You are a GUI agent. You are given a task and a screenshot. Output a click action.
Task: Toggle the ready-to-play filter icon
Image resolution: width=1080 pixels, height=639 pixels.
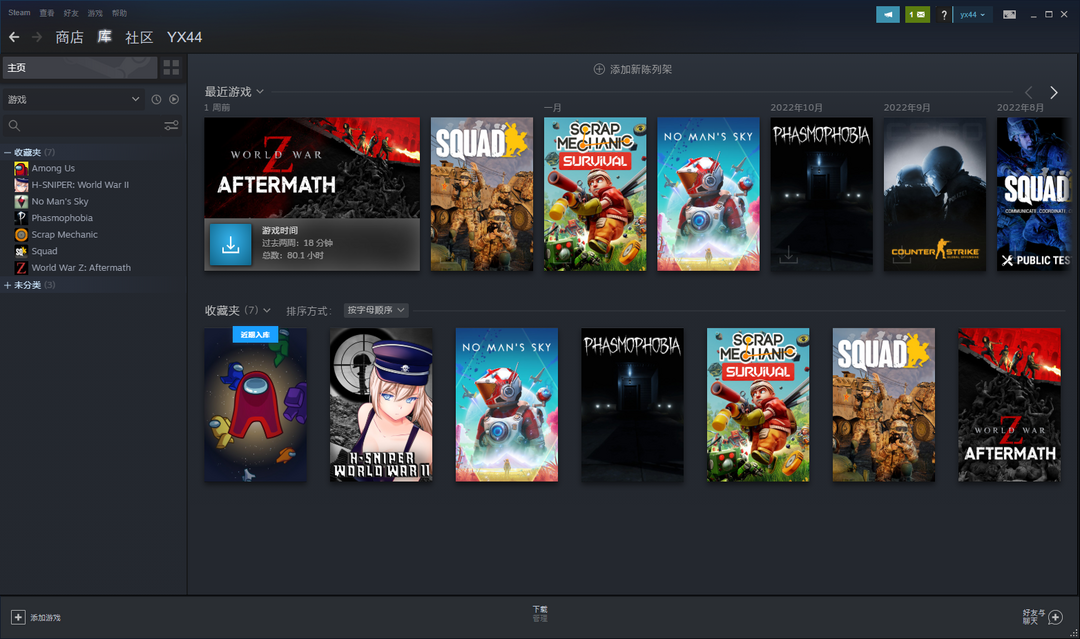pyautogui.click(x=174, y=100)
